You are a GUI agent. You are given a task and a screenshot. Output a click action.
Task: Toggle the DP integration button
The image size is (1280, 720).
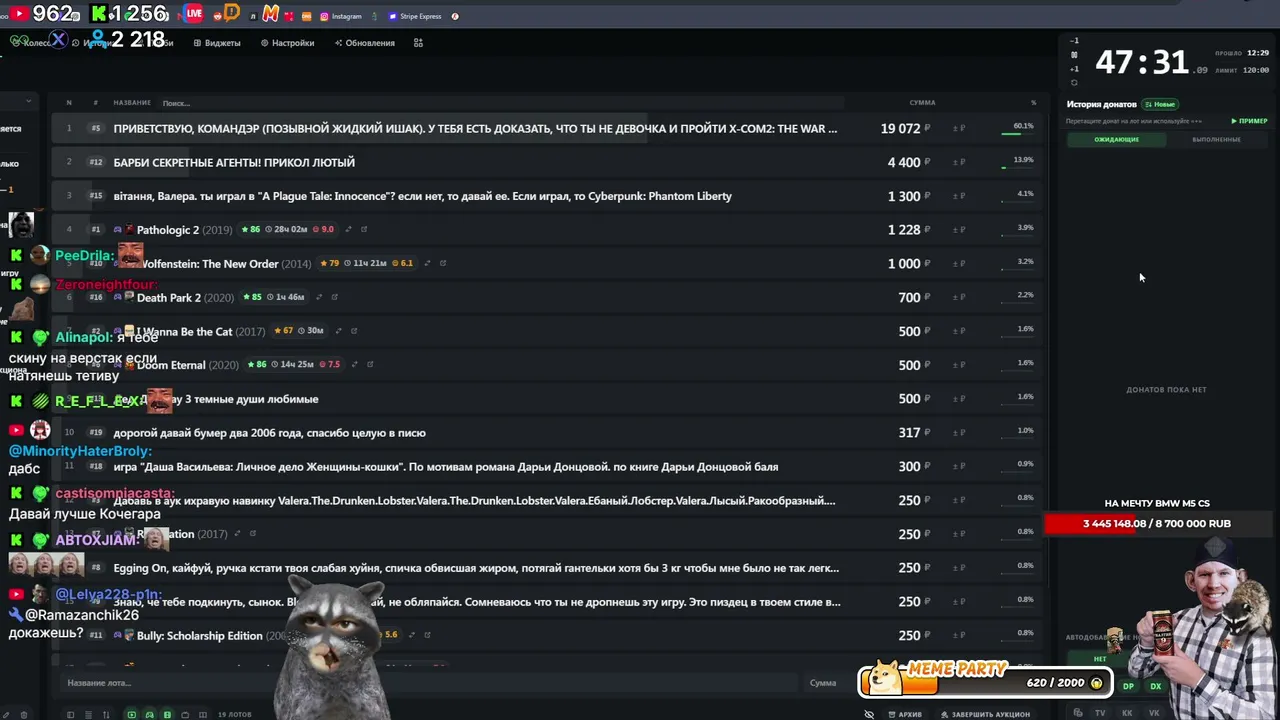[x=1128, y=687]
